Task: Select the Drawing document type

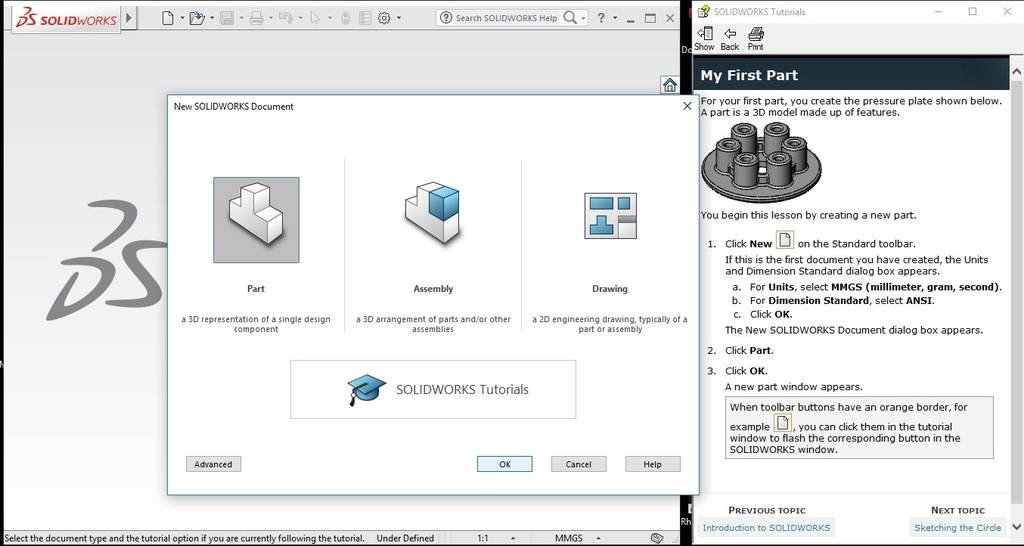Action: tap(610, 216)
